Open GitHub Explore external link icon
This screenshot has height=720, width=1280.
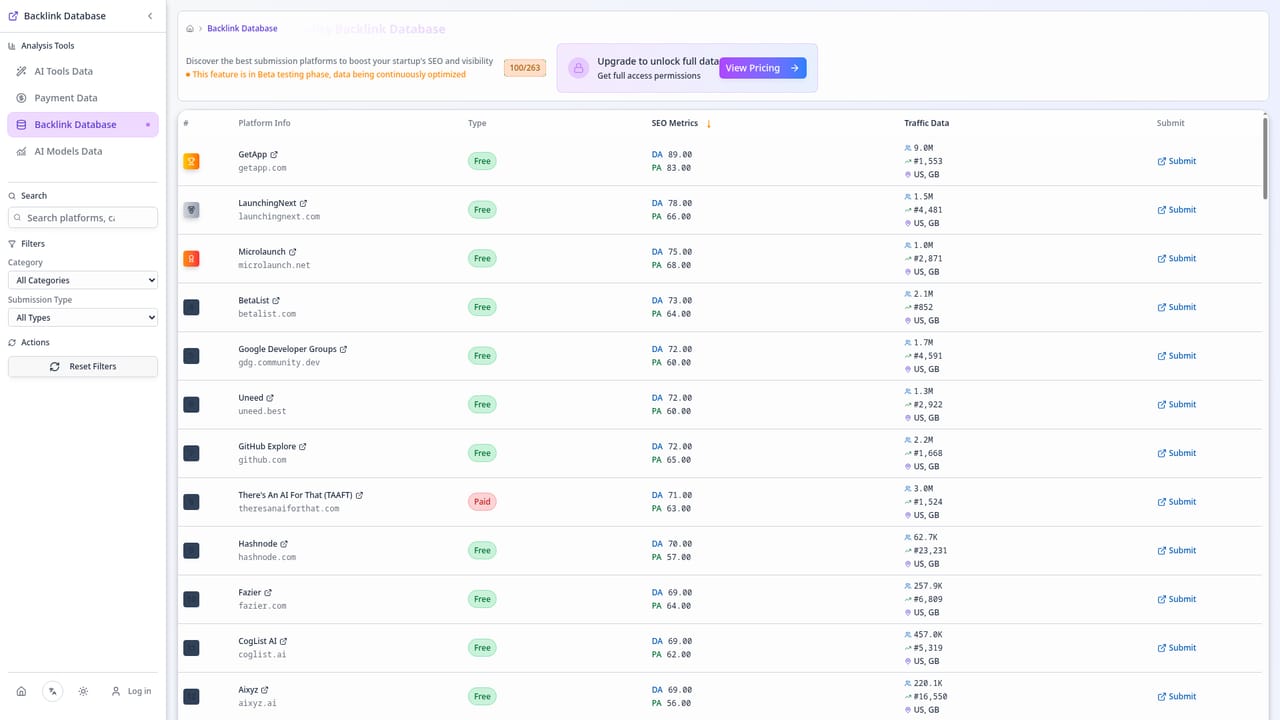tap(302, 446)
